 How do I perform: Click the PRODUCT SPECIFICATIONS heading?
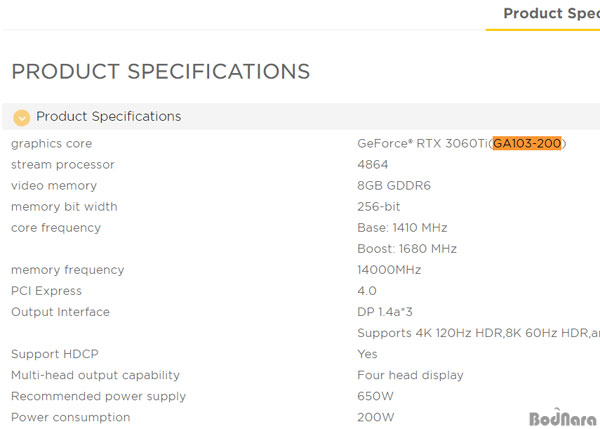[x=161, y=72]
